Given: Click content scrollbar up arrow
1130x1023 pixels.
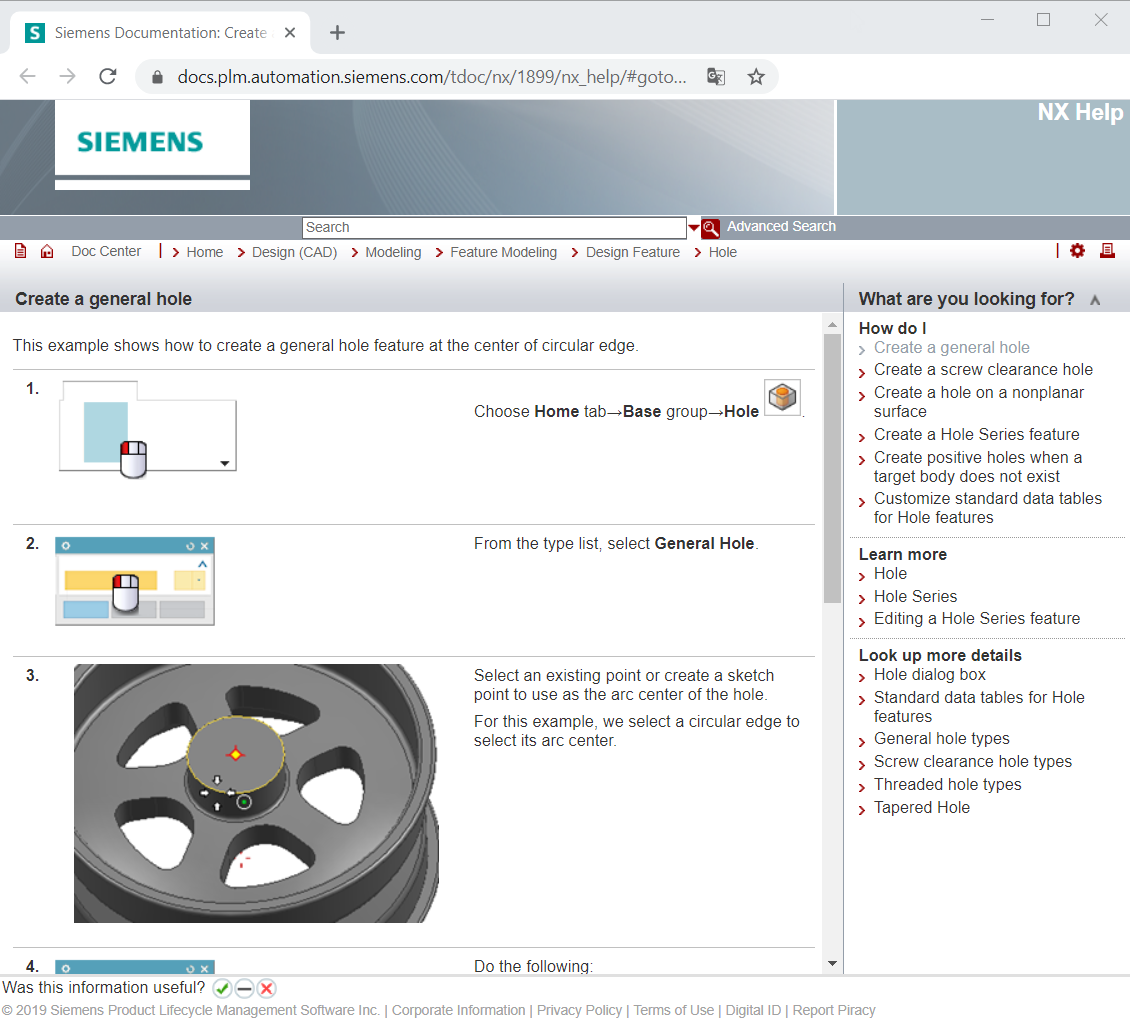Looking at the screenshot, I should point(832,325).
